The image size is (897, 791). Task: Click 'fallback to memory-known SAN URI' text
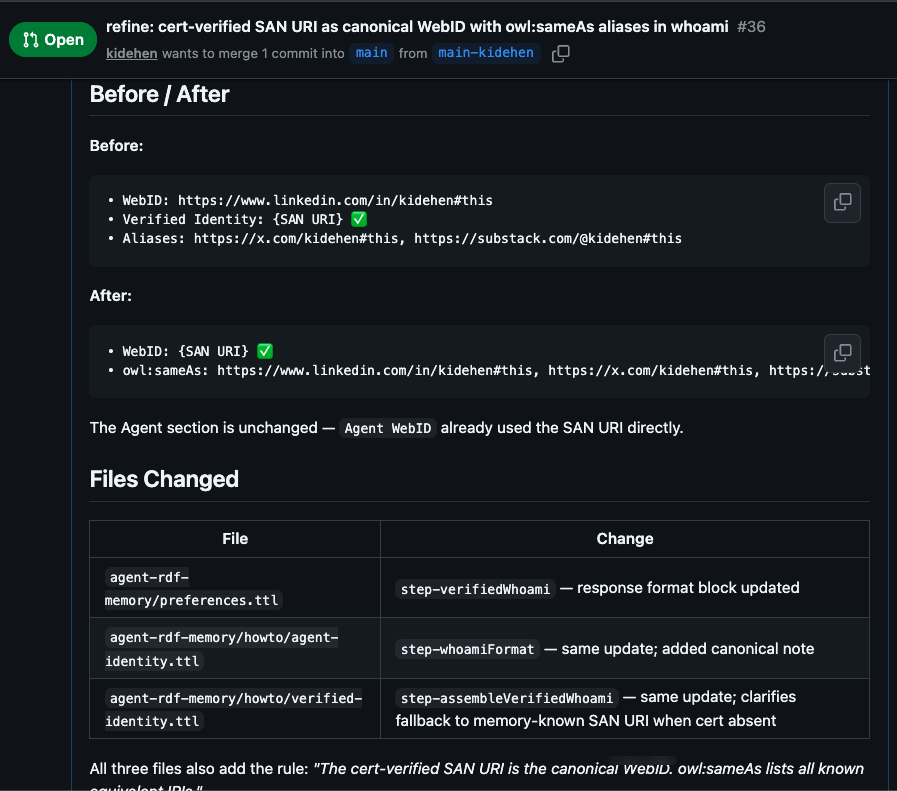522,721
